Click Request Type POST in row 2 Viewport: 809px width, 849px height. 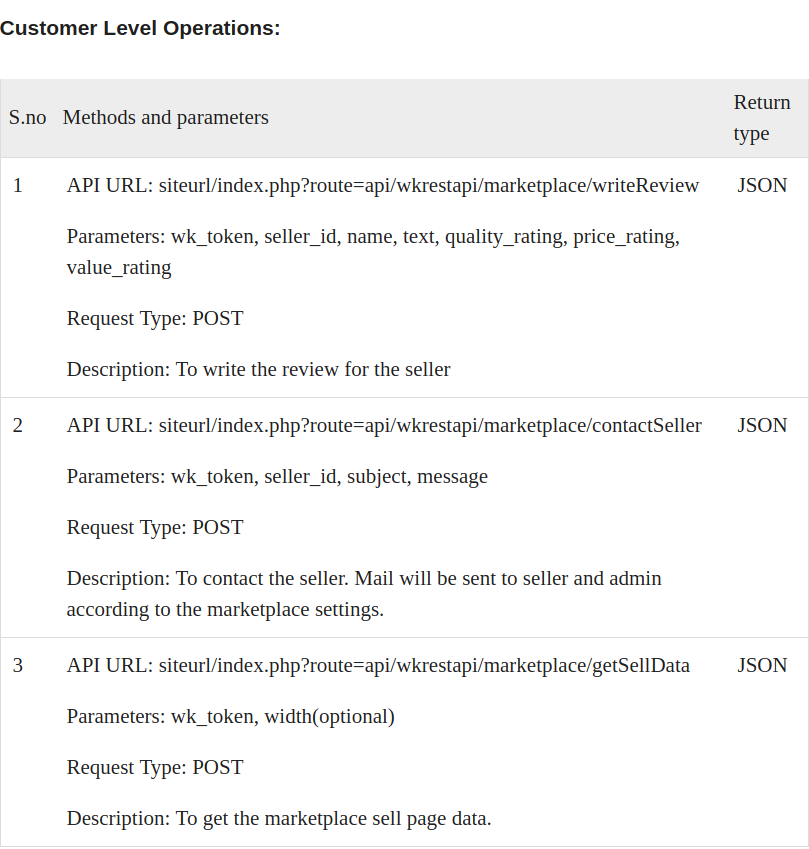point(155,527)
